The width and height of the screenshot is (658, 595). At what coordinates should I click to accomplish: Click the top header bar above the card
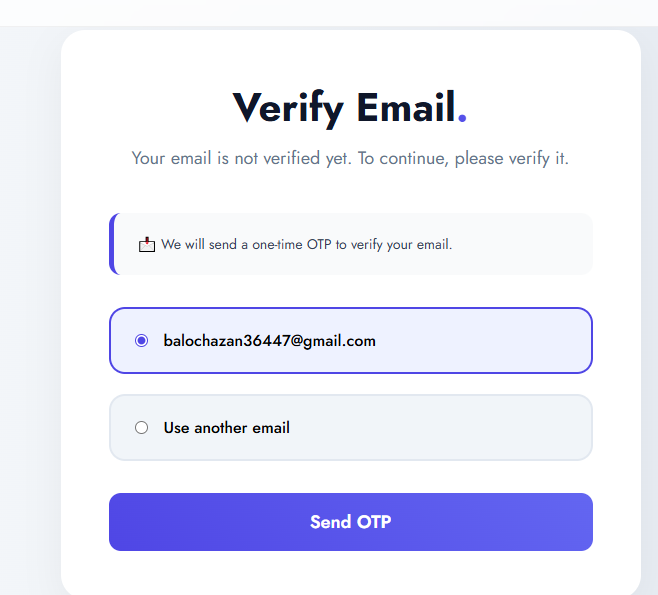point(329,13)
